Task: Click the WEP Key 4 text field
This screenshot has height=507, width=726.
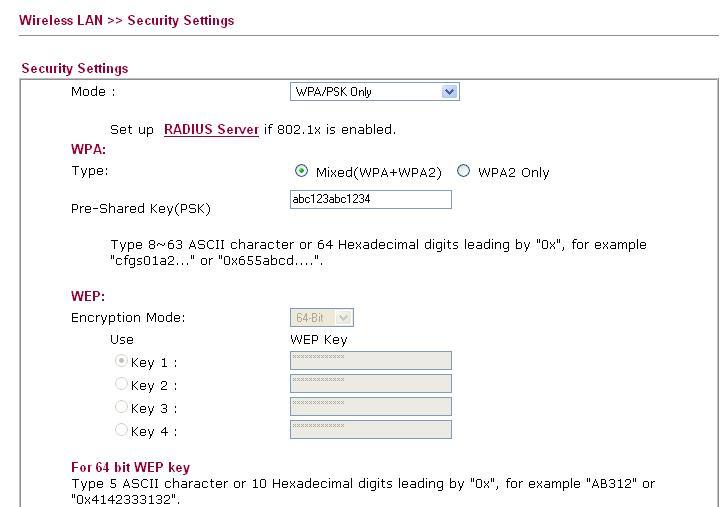Action: 370,430
